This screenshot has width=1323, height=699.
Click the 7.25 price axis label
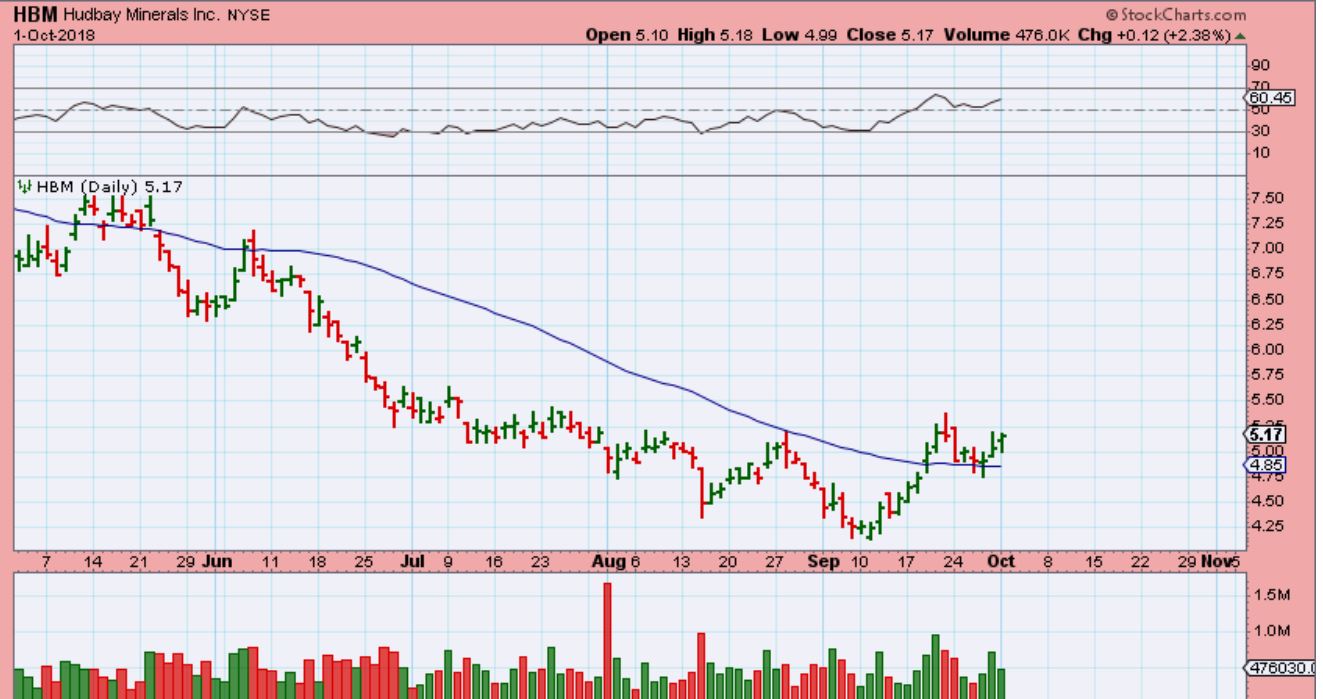(1266, 223)
